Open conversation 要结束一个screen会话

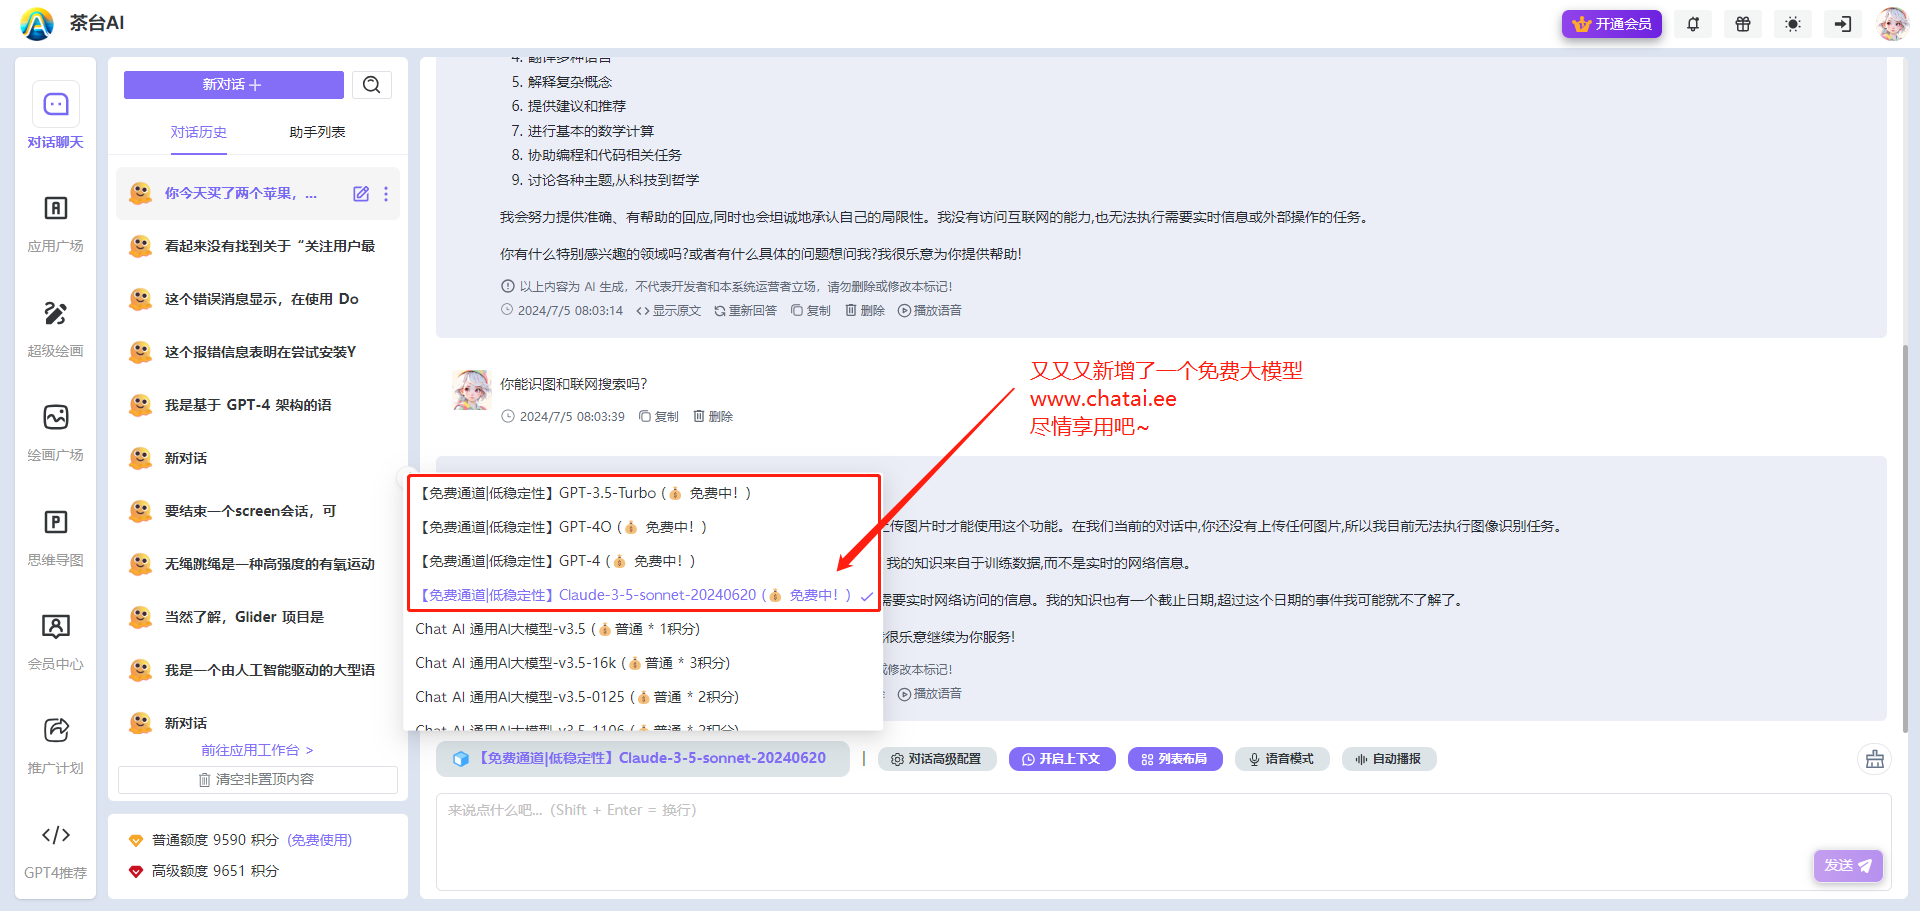click(258, 511)
